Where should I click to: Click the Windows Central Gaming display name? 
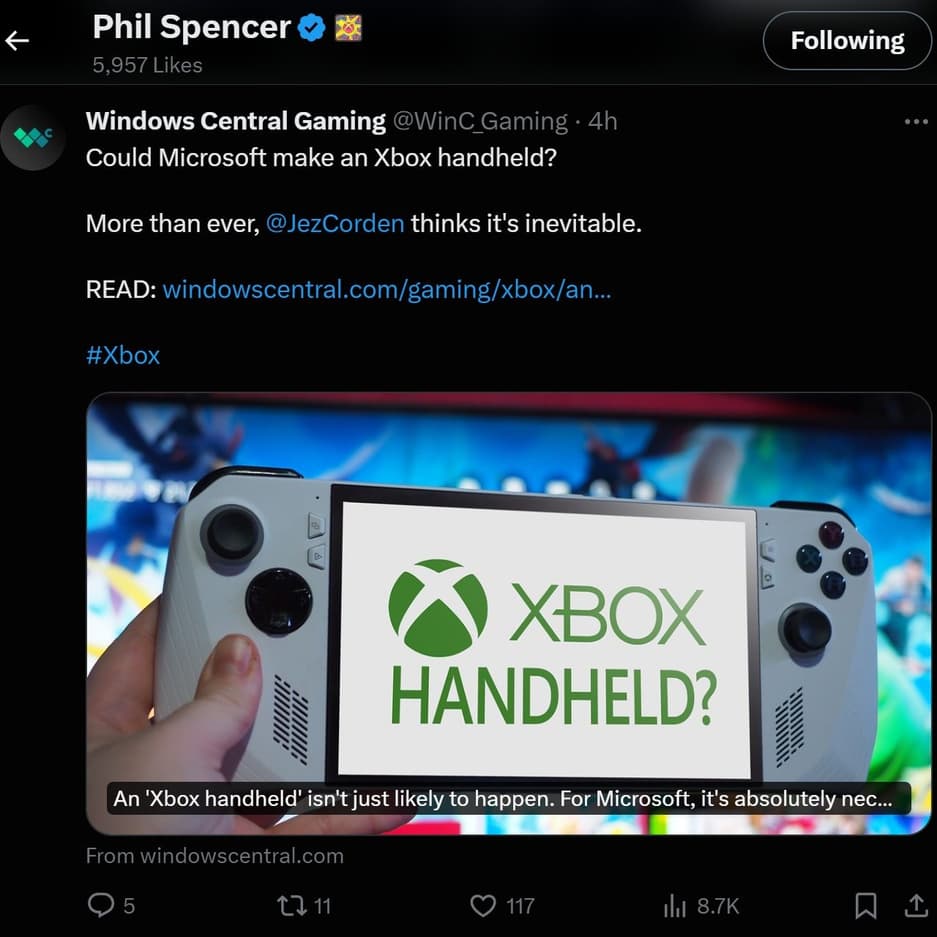(236, 121)
